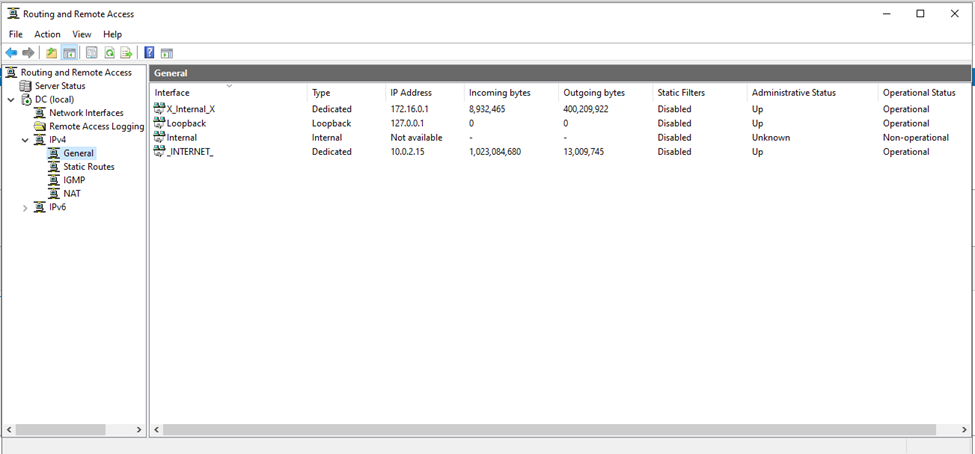The height and width of the screenshot is (454, 975).
Task: Click the tree pane scrollbar left arrow
Action: tap(9, 430)
